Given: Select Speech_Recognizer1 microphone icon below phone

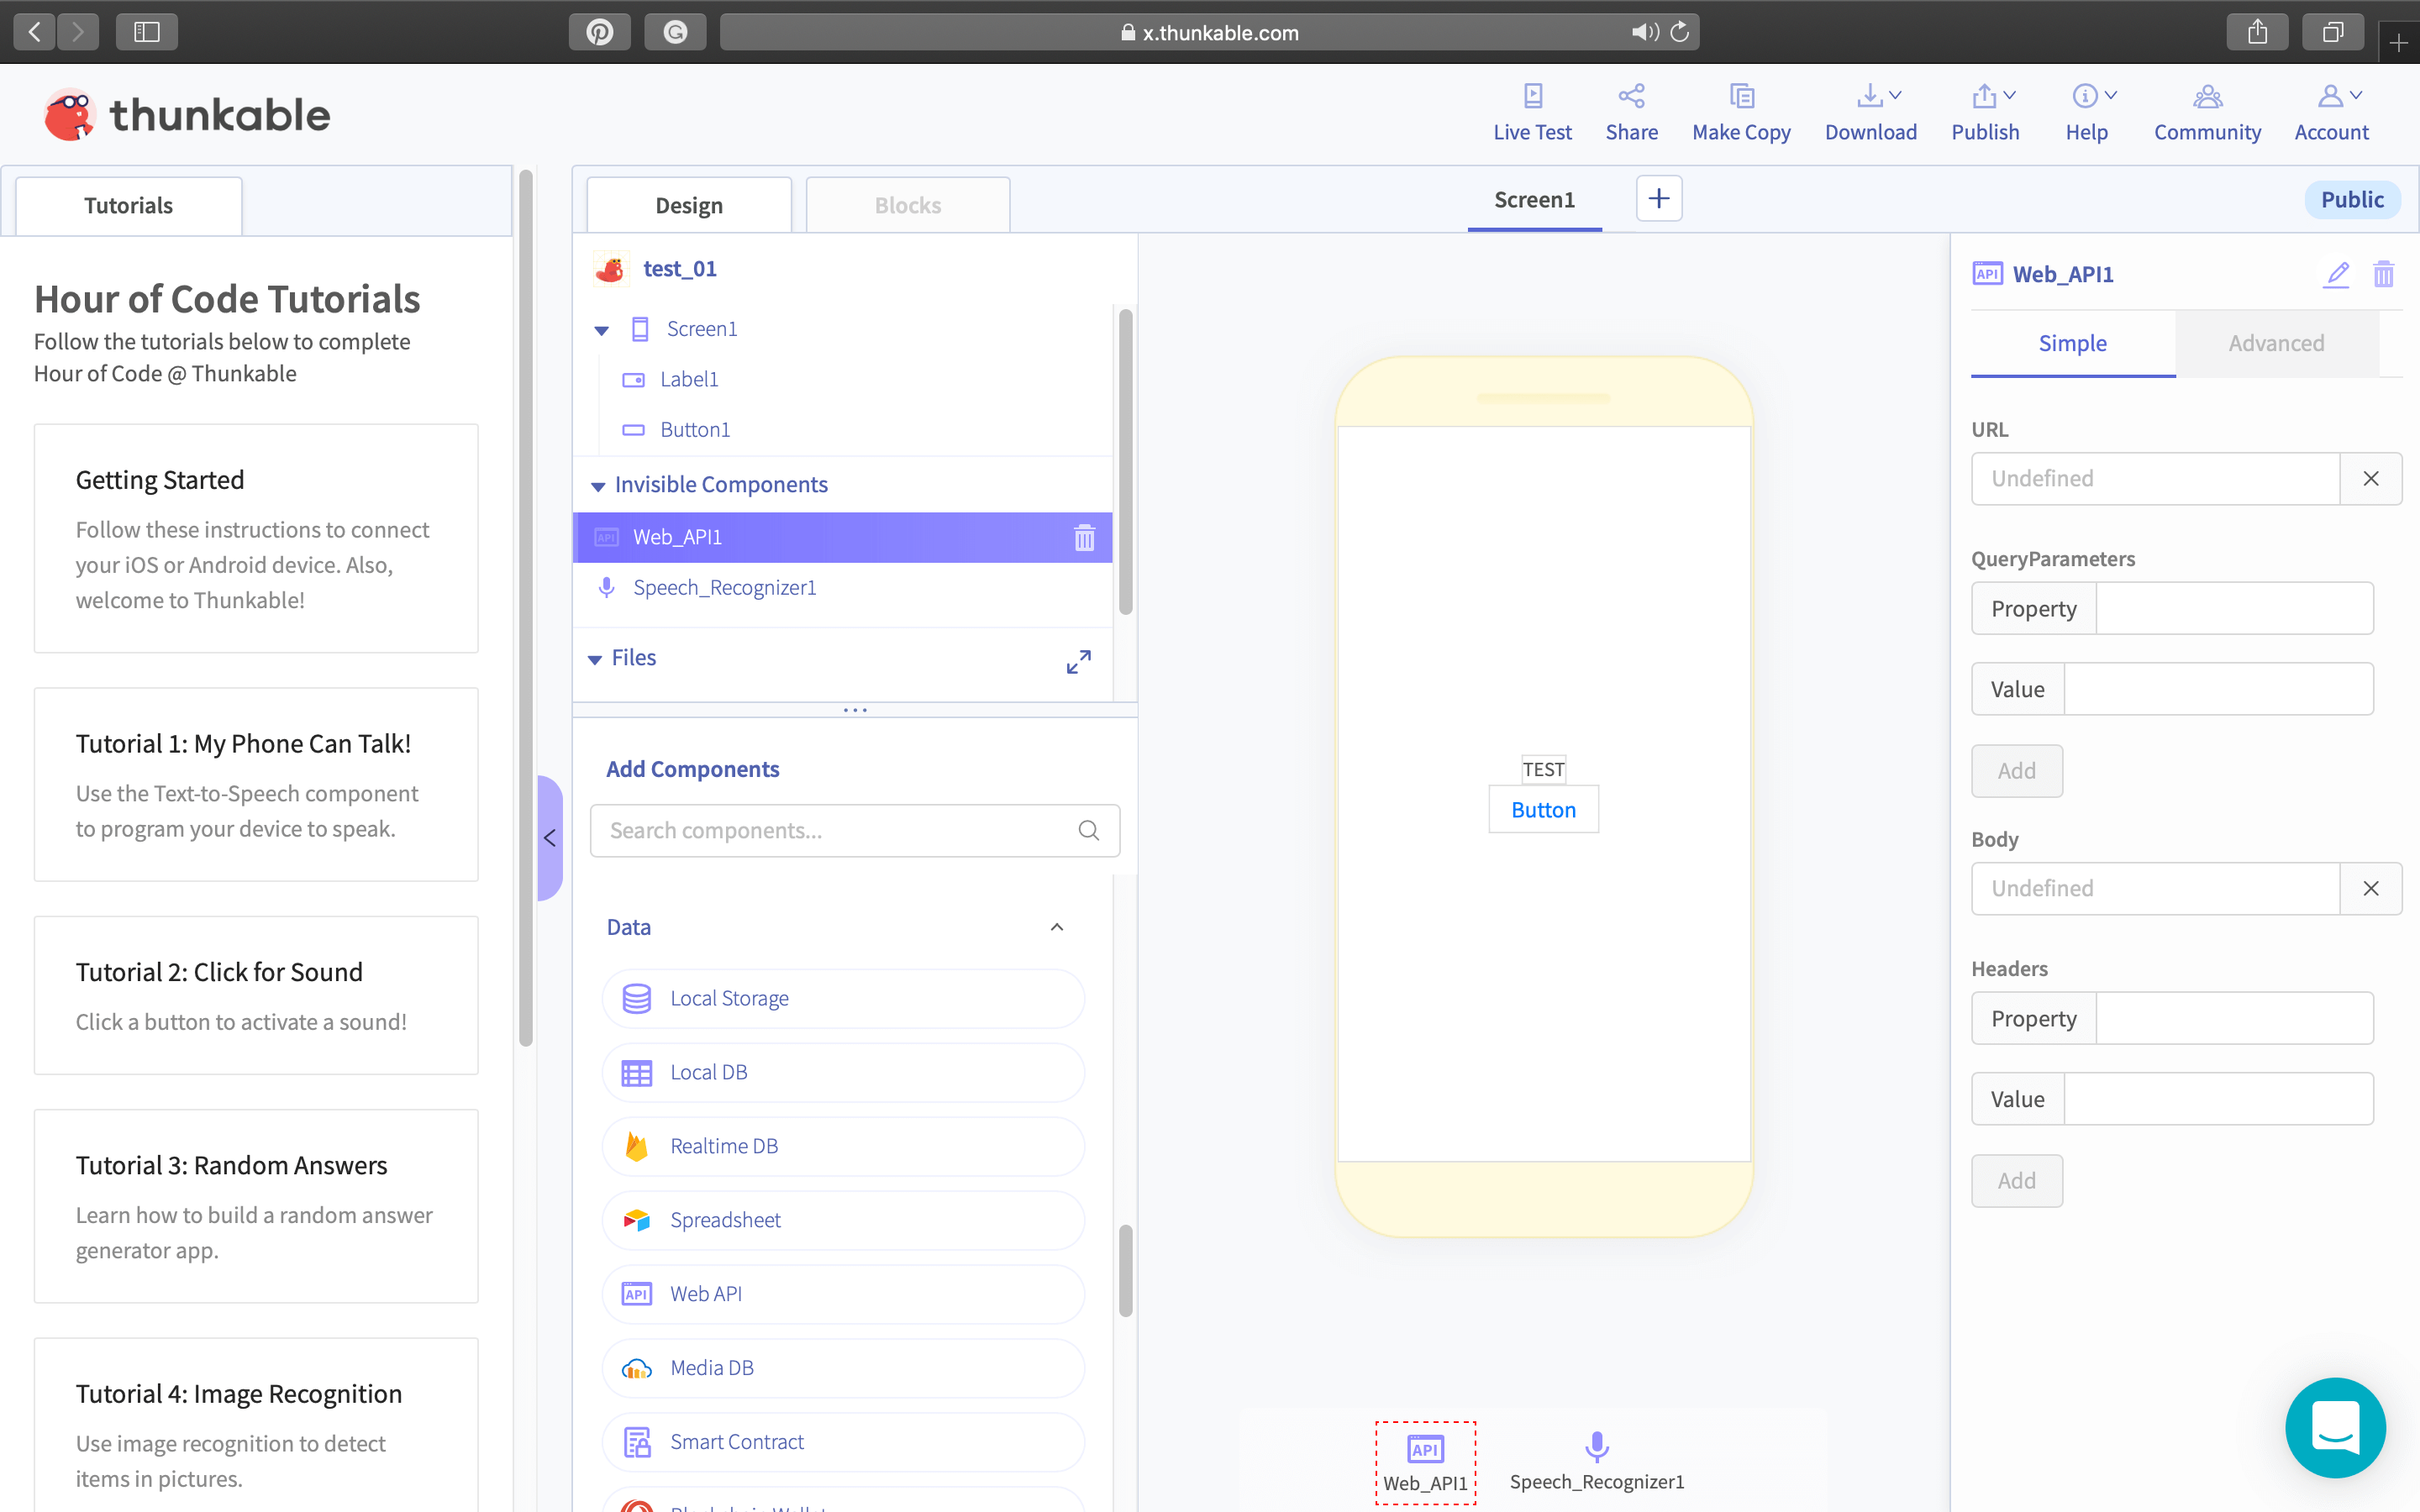Looking at the screenshot, I should [1596, 1447].
